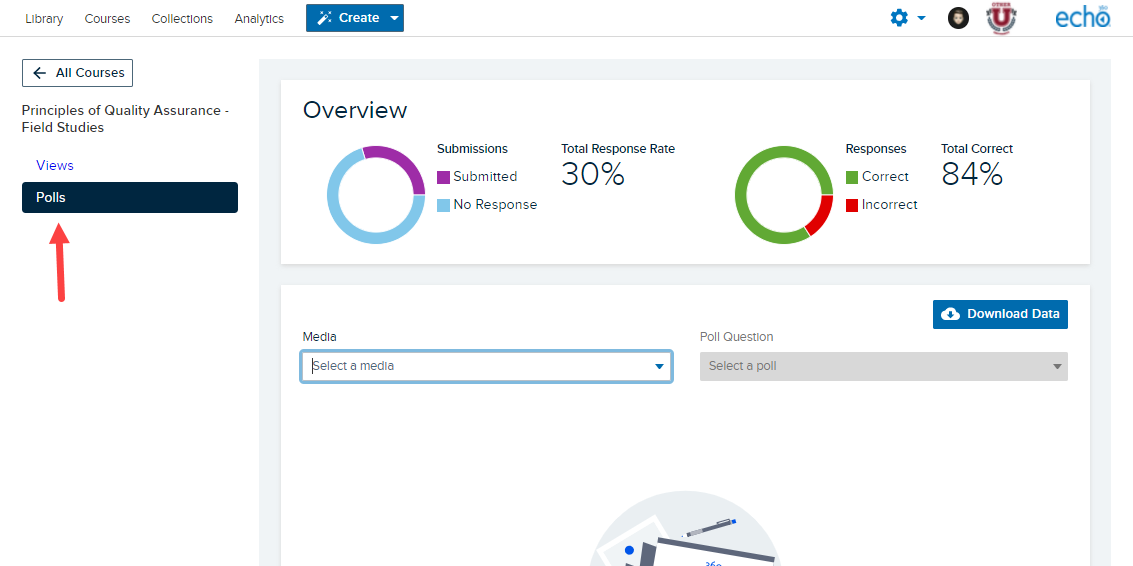This screenshot has height=566, width=1133.
Task: Click the 30% response rate value
Action: pyautogui.click(x=593, y=174)
